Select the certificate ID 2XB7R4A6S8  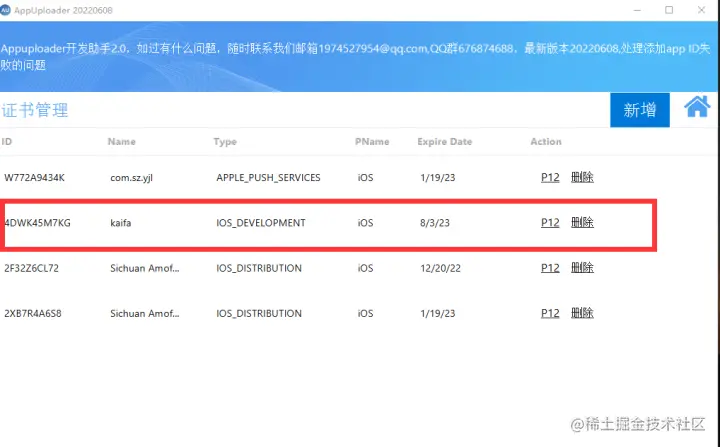pos(33,313)
